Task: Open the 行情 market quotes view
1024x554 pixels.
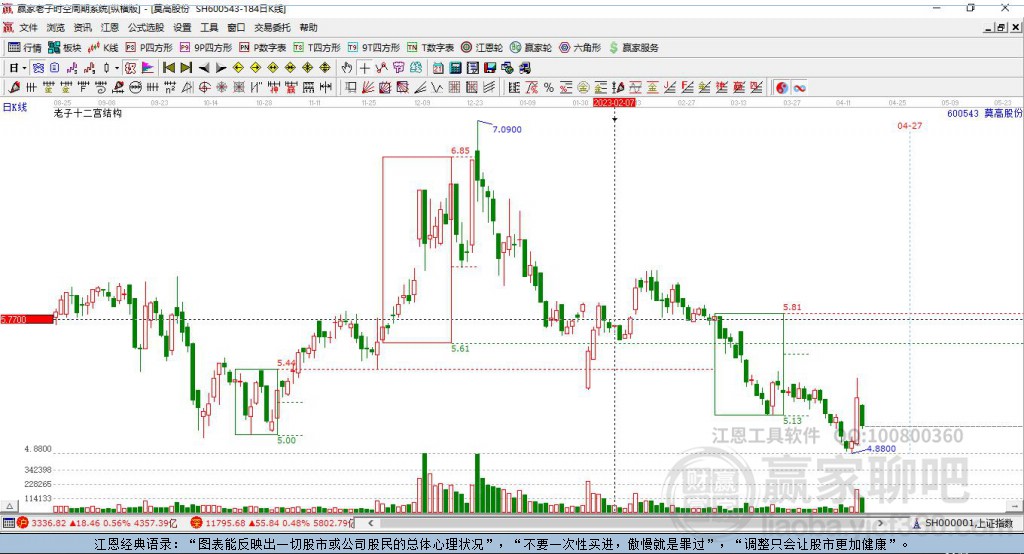Action: click(24, 48)
